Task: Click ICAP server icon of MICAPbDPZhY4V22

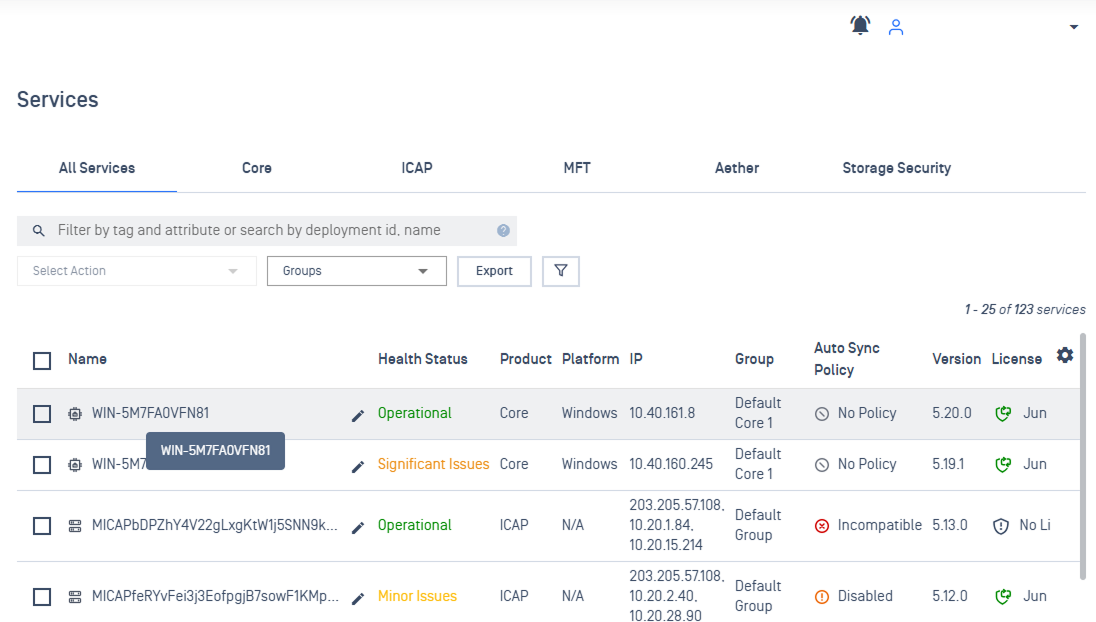Action: point(75,526)
